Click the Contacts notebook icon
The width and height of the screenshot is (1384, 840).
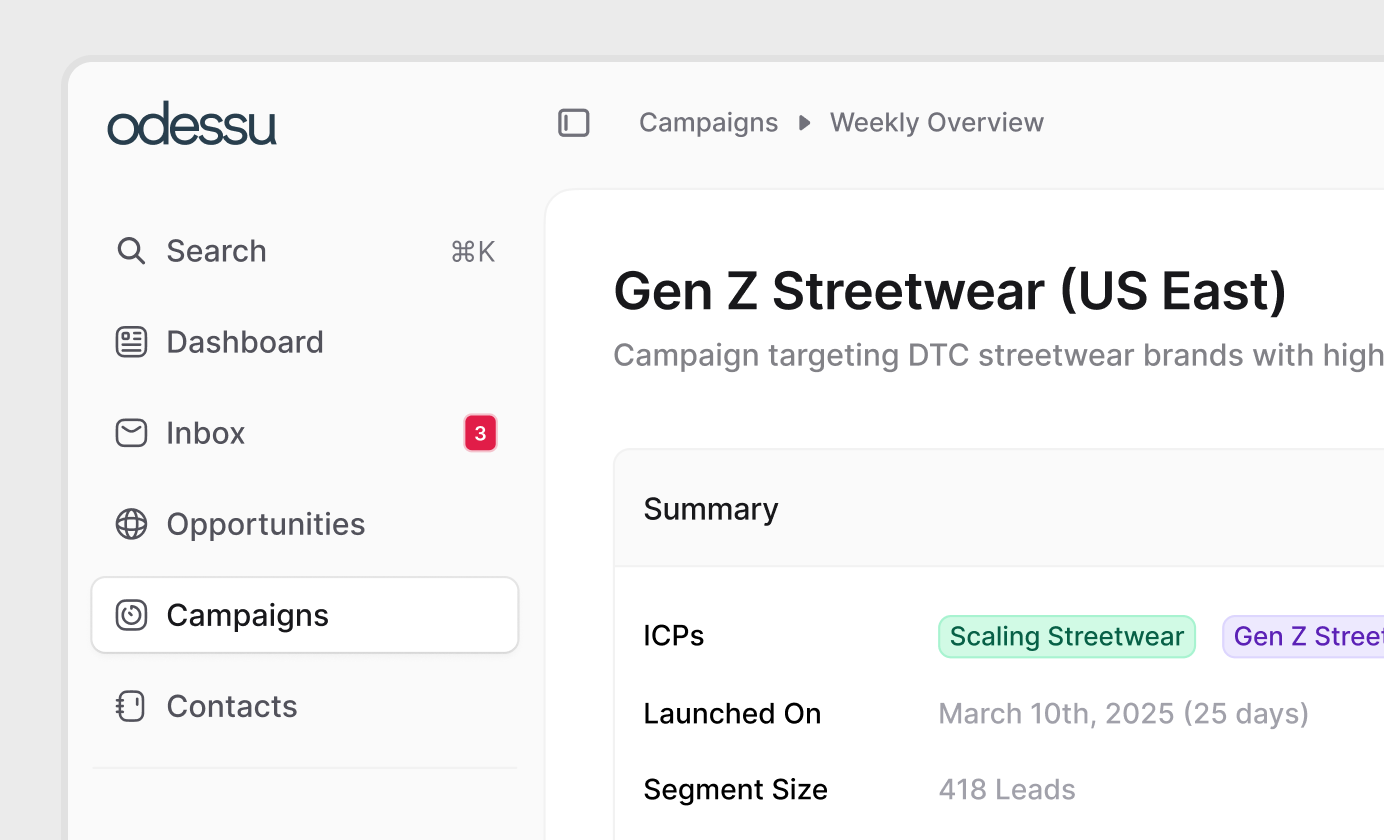131,706
